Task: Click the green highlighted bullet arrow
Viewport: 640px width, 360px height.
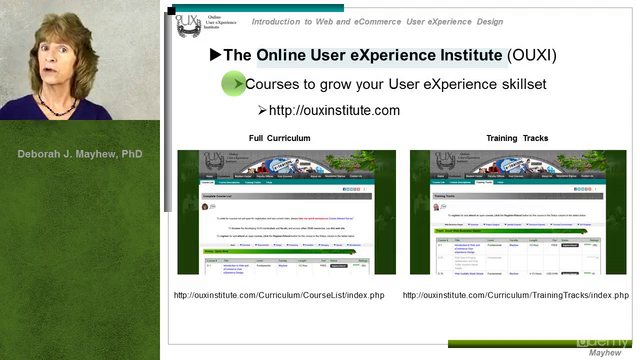Action: pyautogui.click(x=233, y=84)
